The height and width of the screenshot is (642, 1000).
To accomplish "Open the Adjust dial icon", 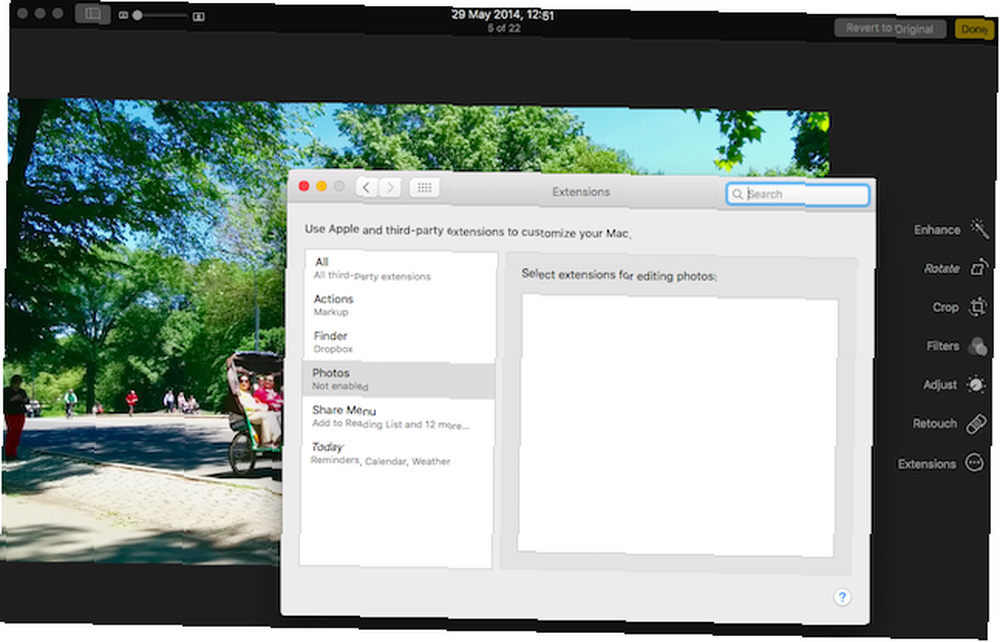I will point(976,384).
